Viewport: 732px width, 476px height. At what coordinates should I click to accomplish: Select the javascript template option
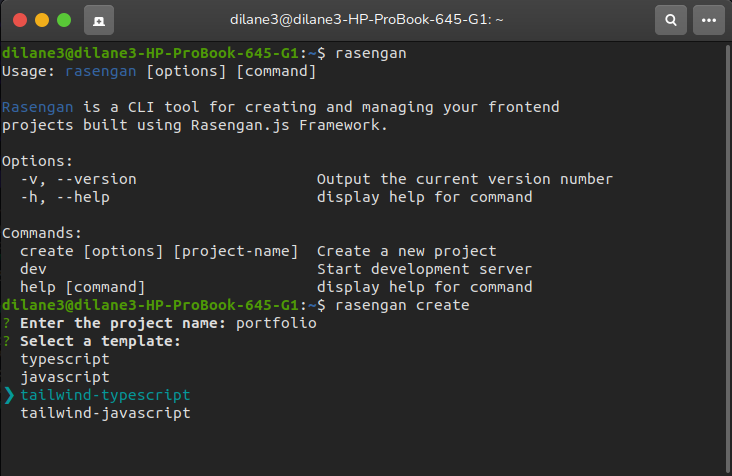(x=65, y=377)
